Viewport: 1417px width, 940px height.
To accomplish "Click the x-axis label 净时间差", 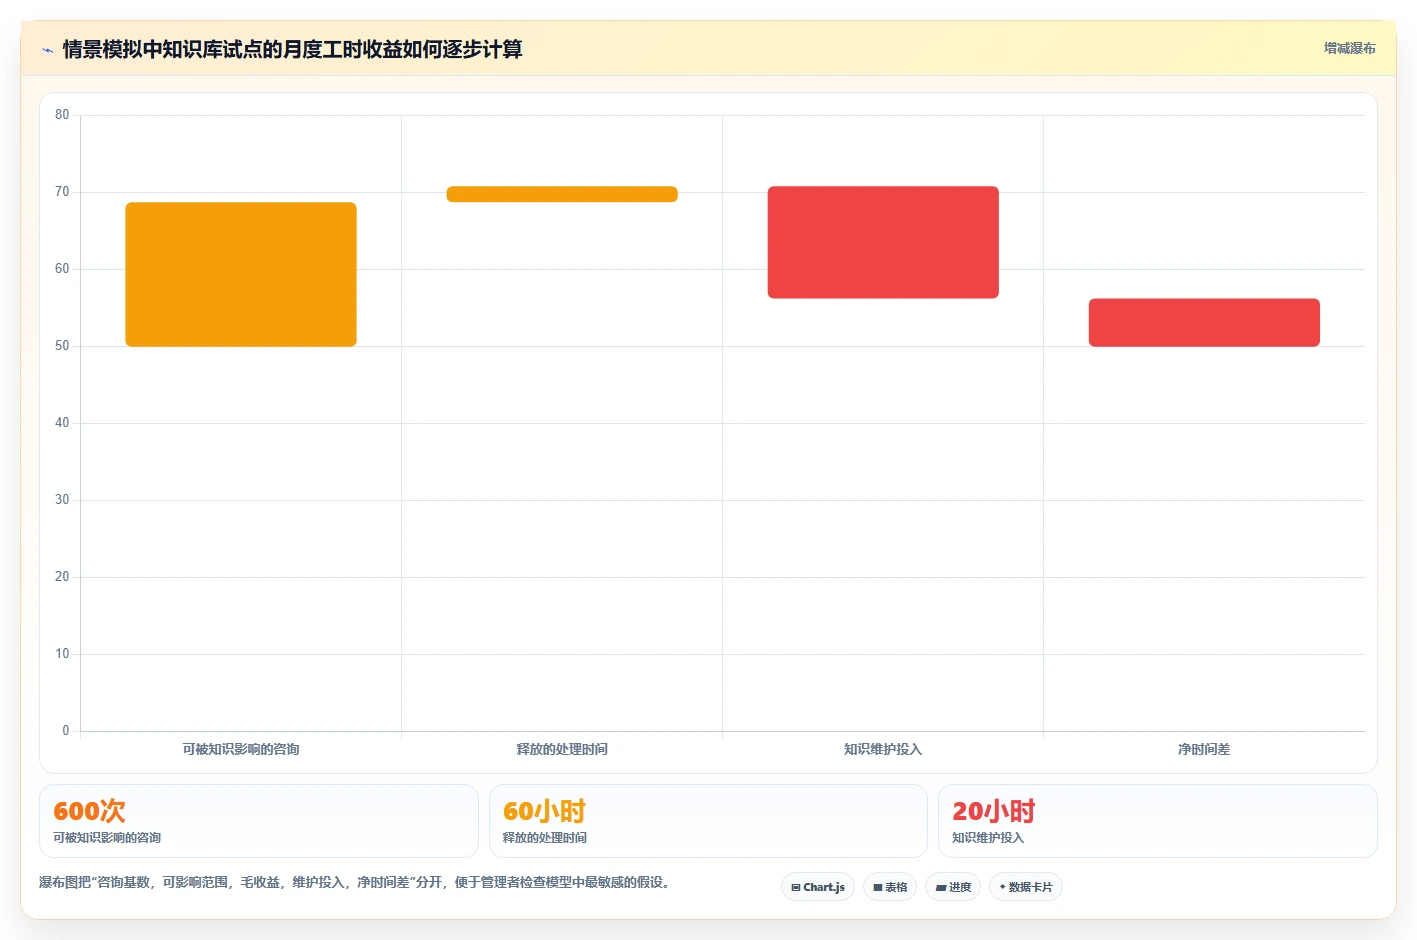I will point(1204,749).
